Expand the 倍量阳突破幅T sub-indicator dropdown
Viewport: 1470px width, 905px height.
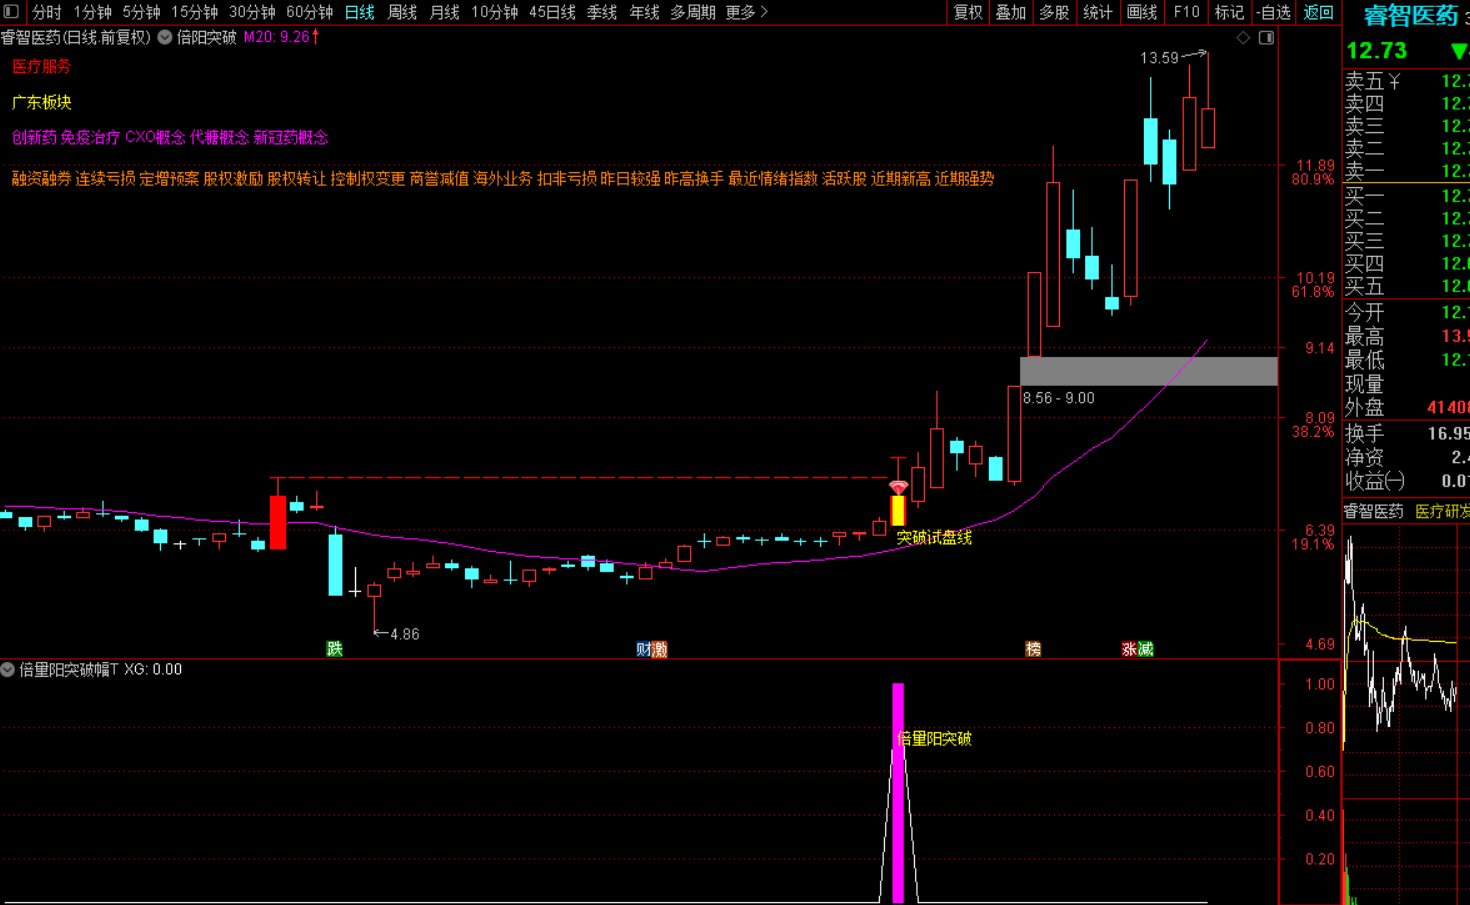click(x=8, y=670)
